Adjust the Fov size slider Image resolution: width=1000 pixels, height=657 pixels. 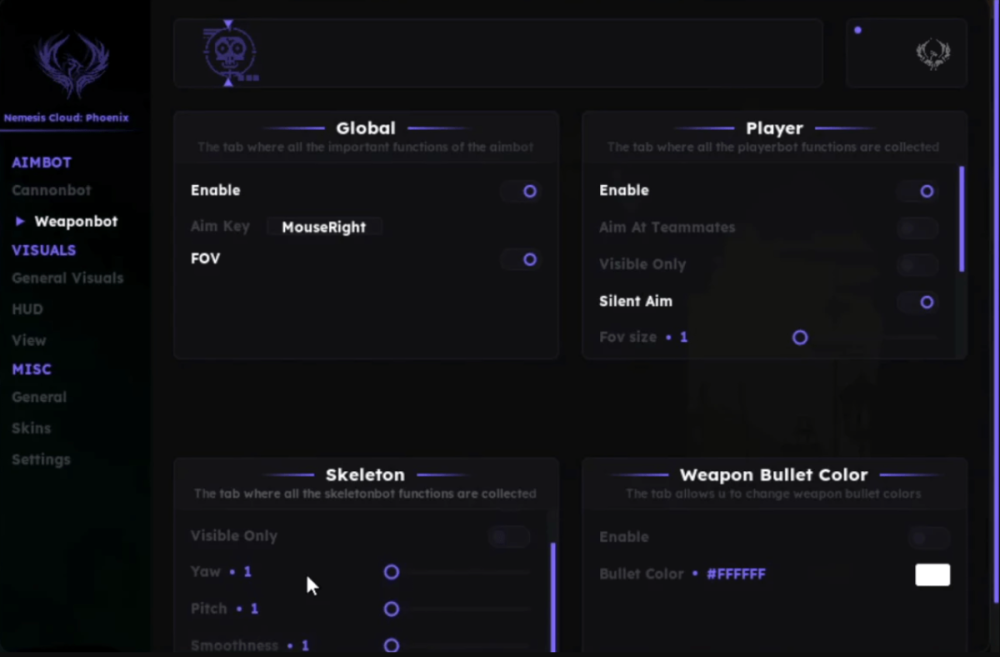click(x=800, y=338)
